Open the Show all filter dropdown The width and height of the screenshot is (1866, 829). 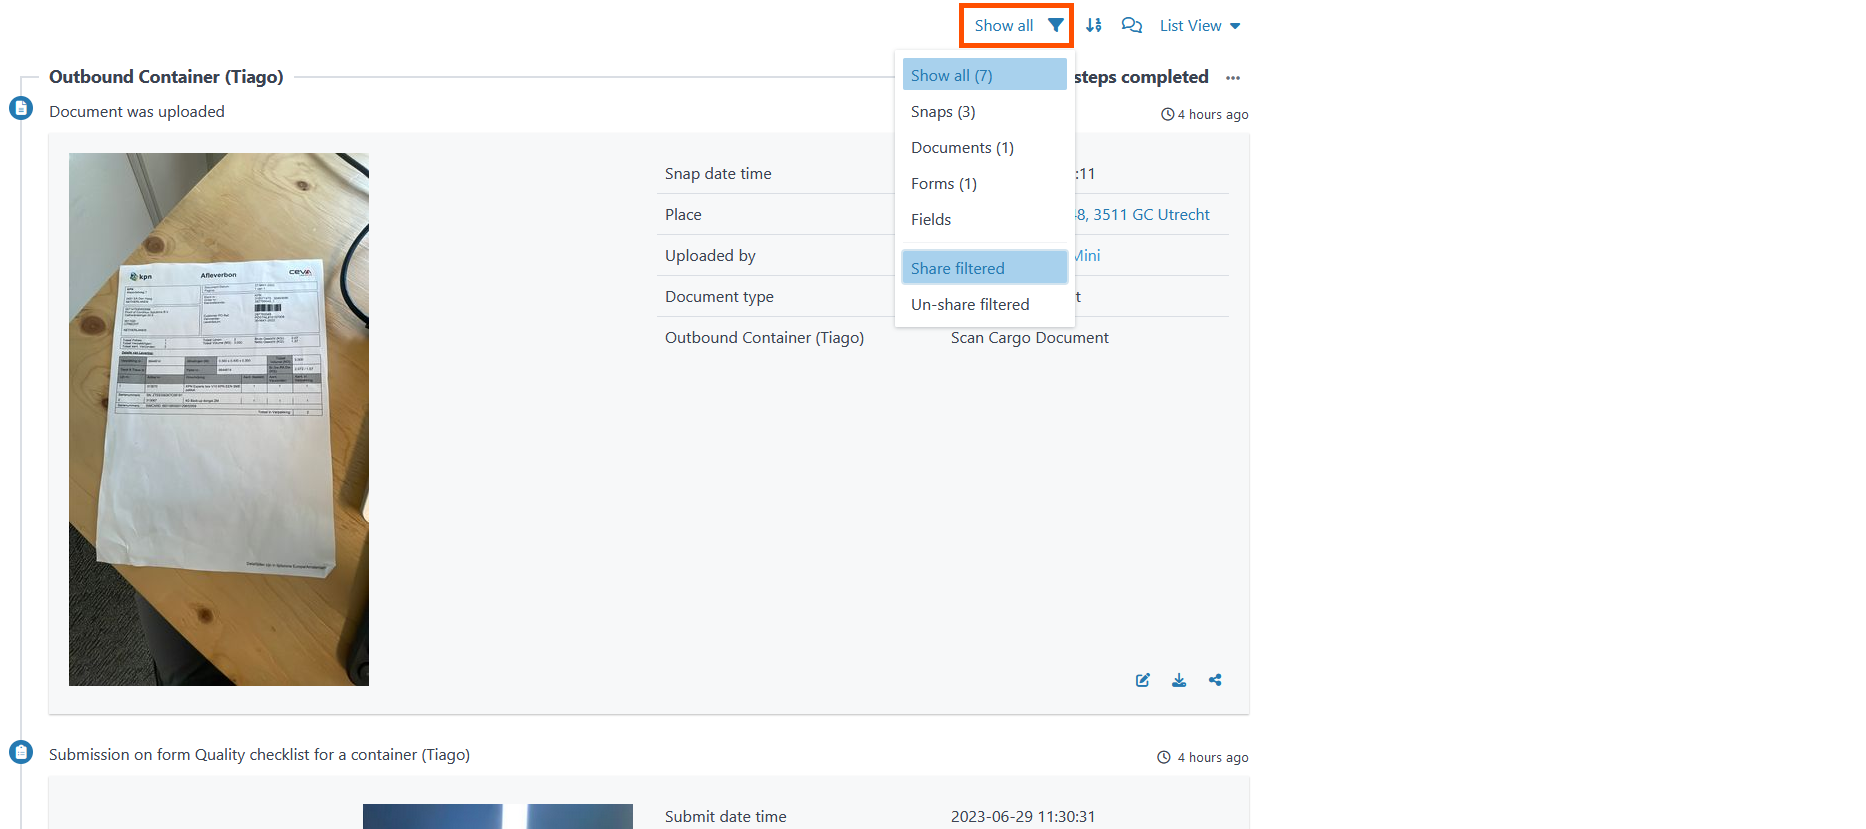coord(1017,26)
